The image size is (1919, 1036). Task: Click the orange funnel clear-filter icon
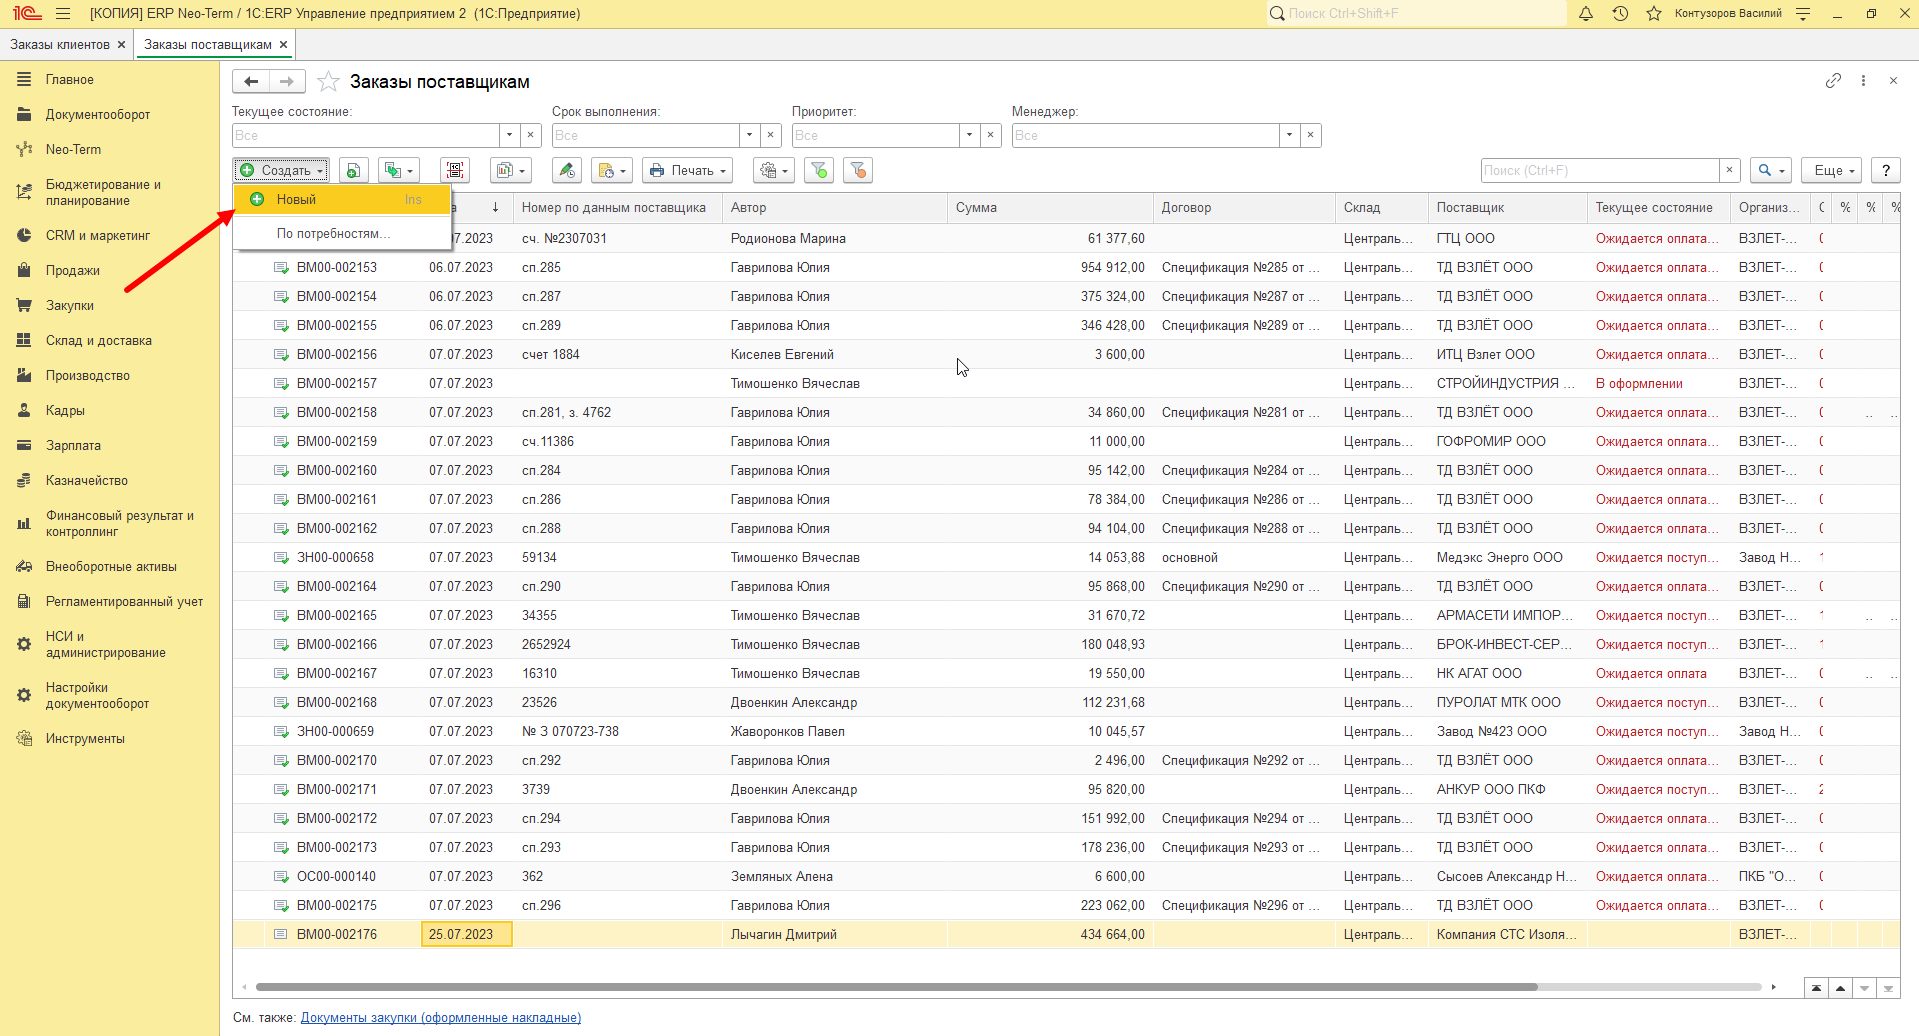click(x=858, y=170)
